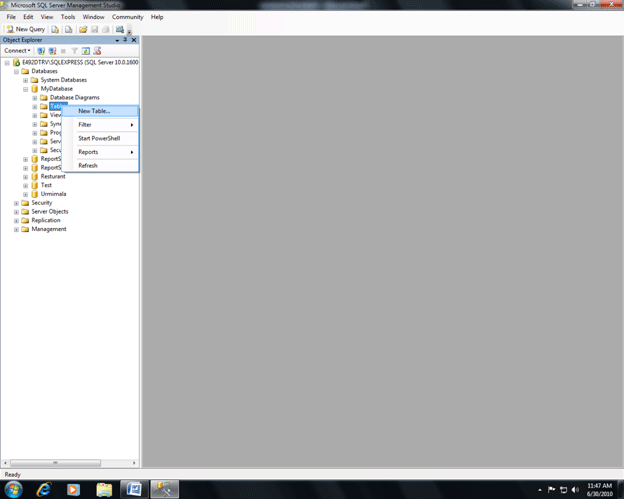The width and height of the screenshot is (624, 499).
Task: Open Windows Media Player from the taskbar
Action: (x=73, y=489)
